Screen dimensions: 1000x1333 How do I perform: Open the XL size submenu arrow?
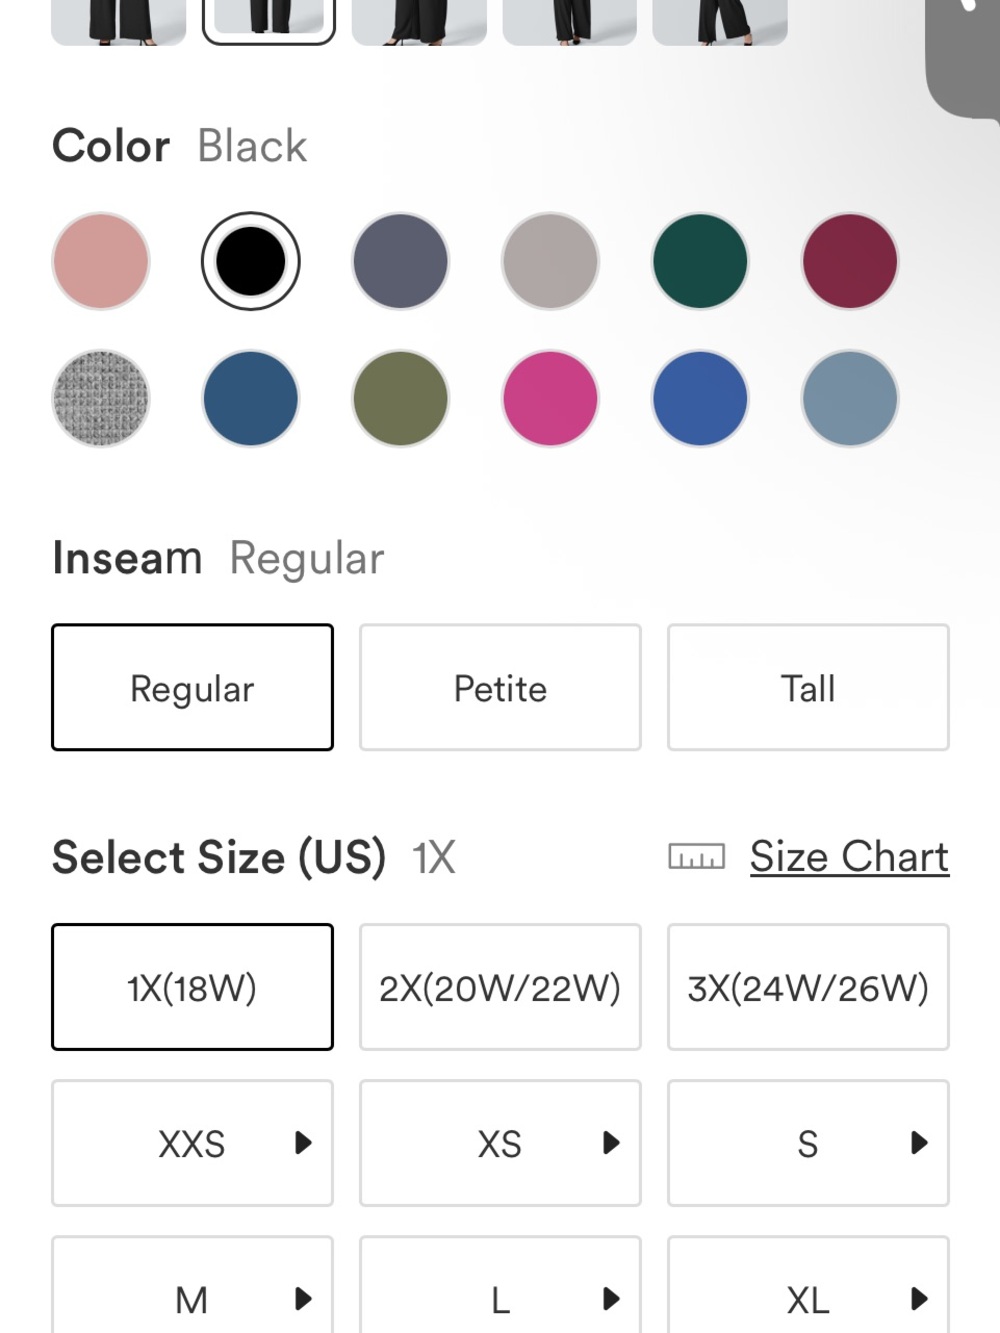click(x=920, y=1299)
